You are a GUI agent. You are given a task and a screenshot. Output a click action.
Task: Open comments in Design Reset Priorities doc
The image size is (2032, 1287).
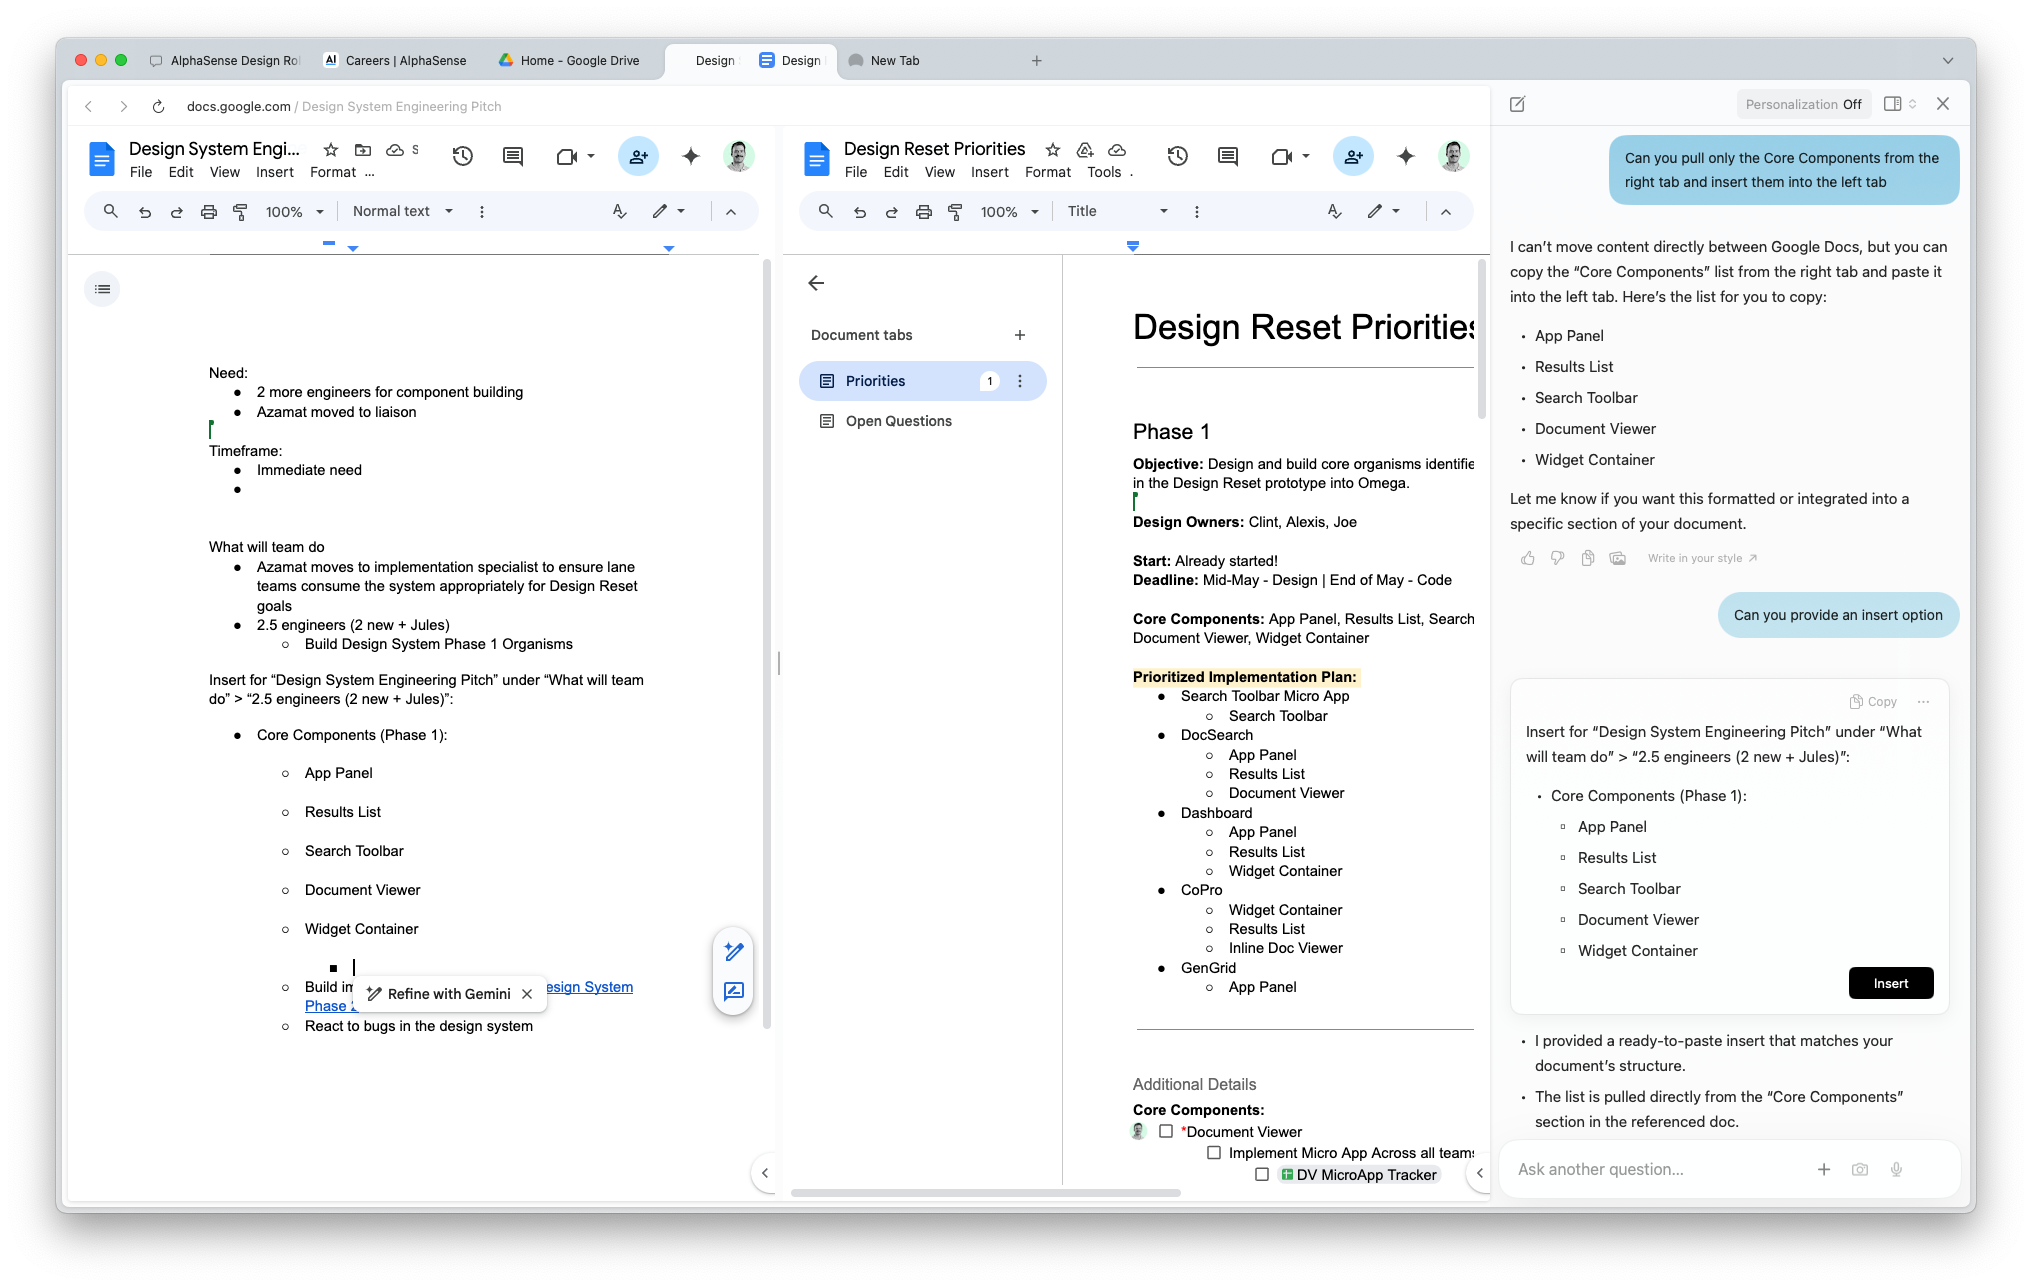coord(1228,156)
